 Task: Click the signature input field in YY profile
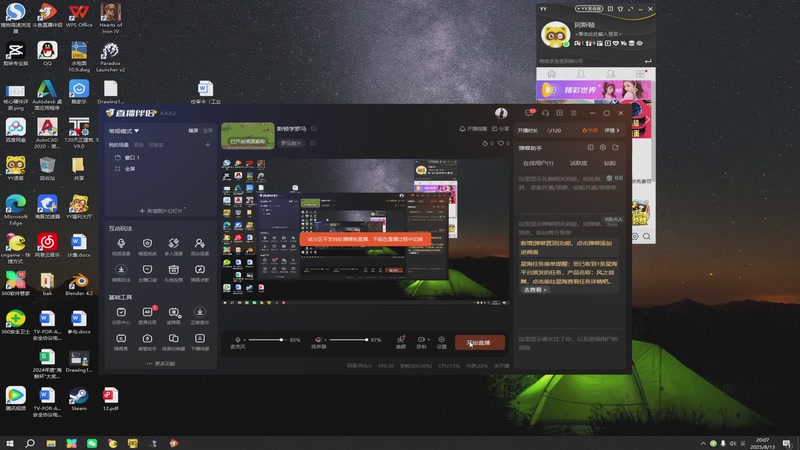pyautogui.click(x=598, y=34)
